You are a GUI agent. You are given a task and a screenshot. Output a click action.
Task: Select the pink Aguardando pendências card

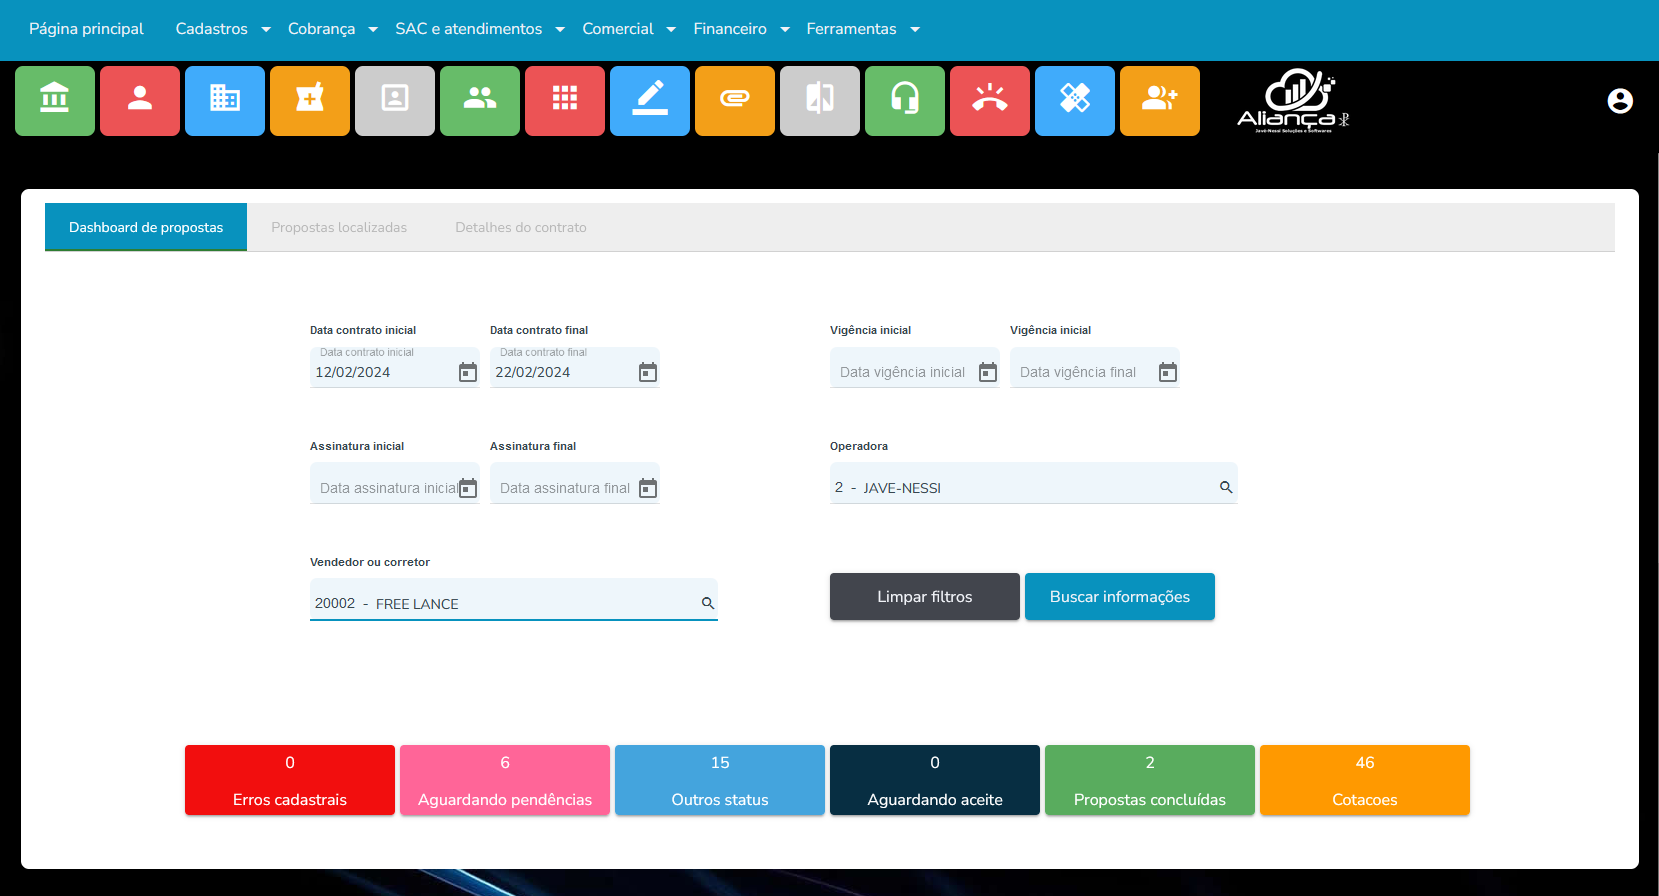coord(505,780)
